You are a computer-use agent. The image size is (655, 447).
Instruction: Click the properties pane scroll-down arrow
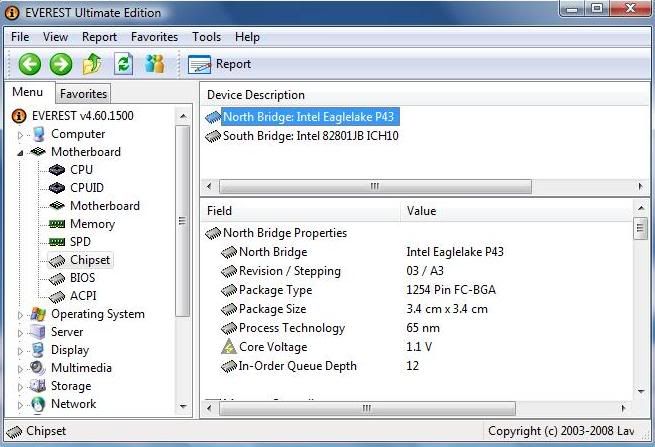click(641, 392)
